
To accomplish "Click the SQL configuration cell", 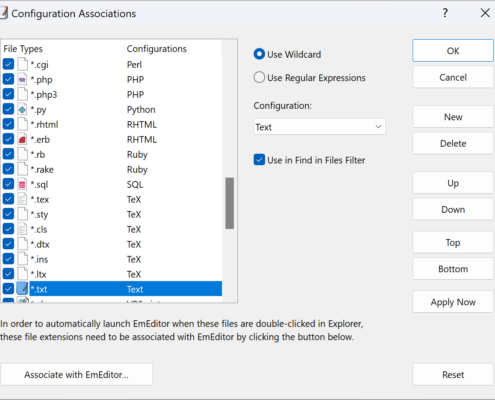I will 135,184.
